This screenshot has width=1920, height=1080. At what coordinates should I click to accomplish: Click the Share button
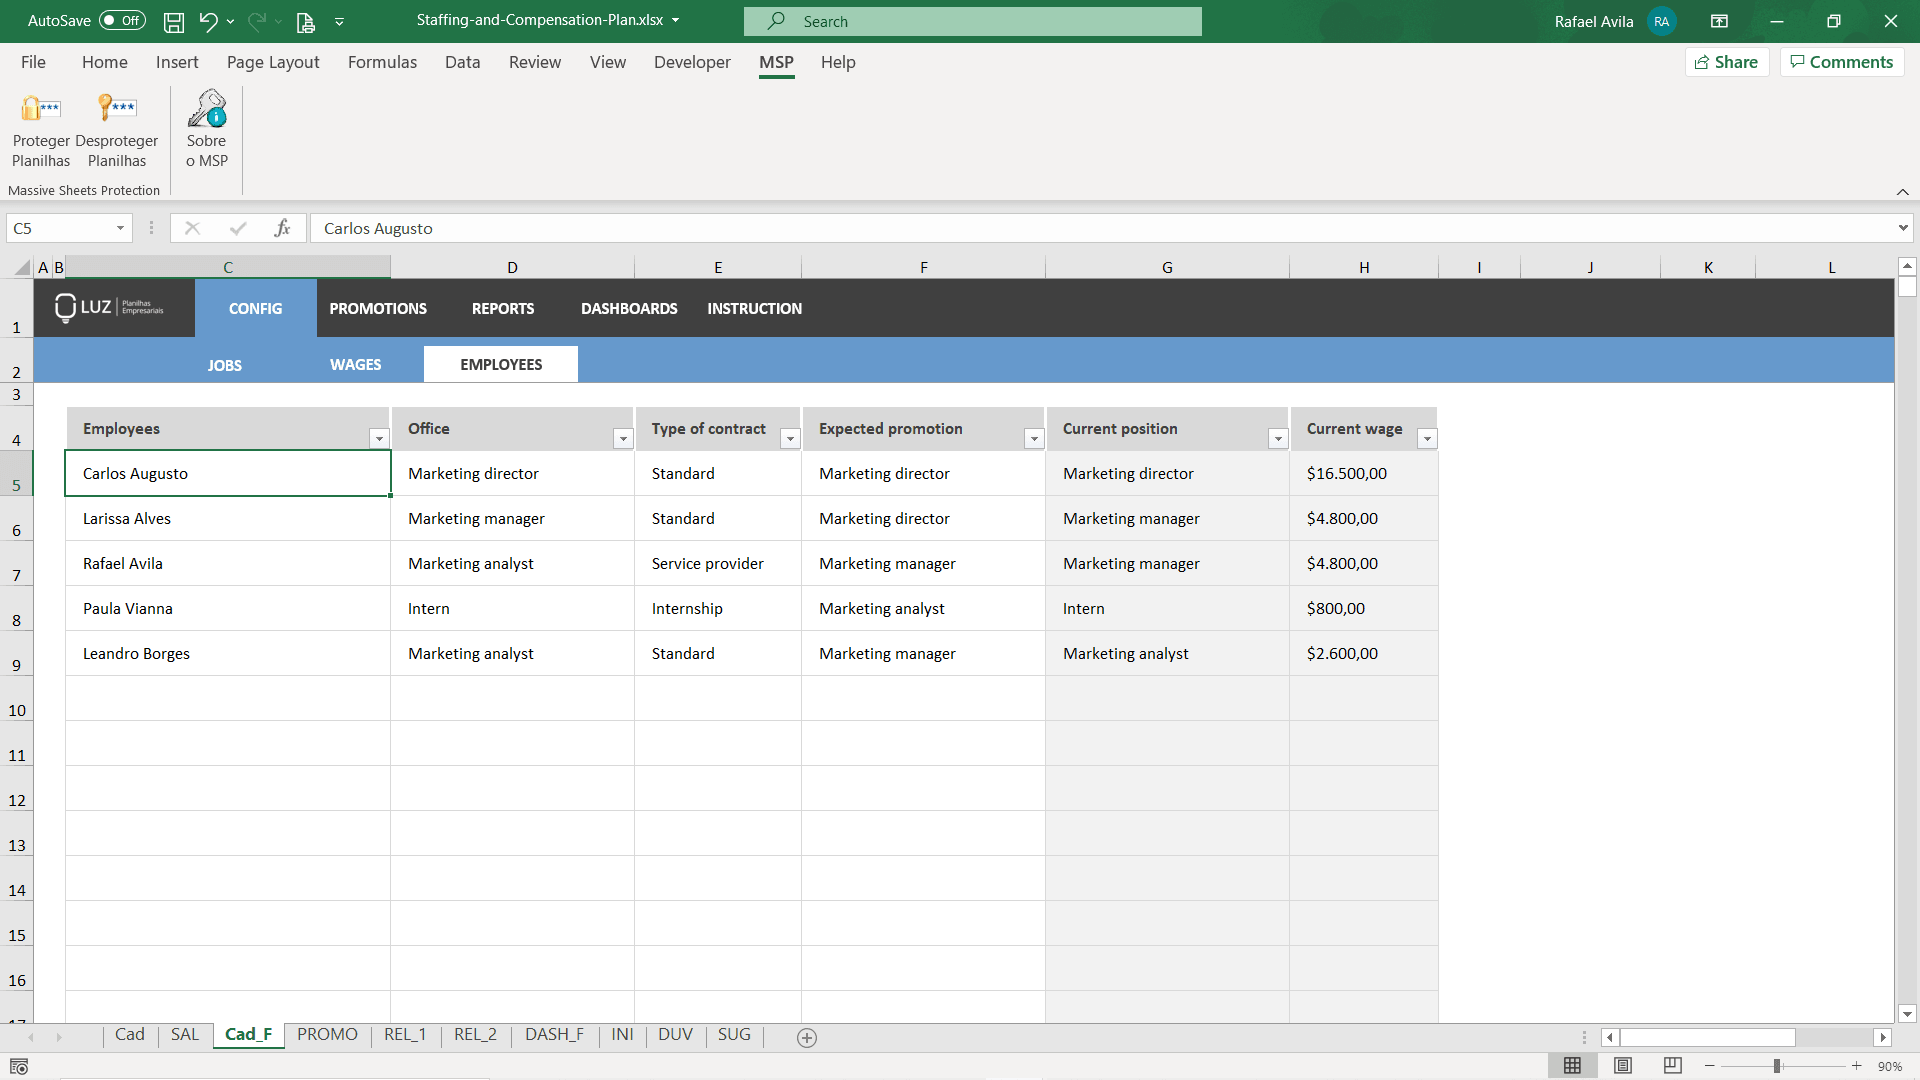click(x=1727, y=61)
